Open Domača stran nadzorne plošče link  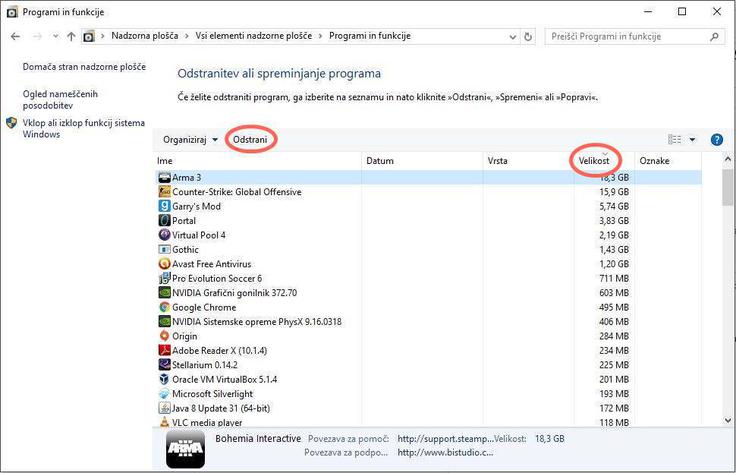[84, 67]
